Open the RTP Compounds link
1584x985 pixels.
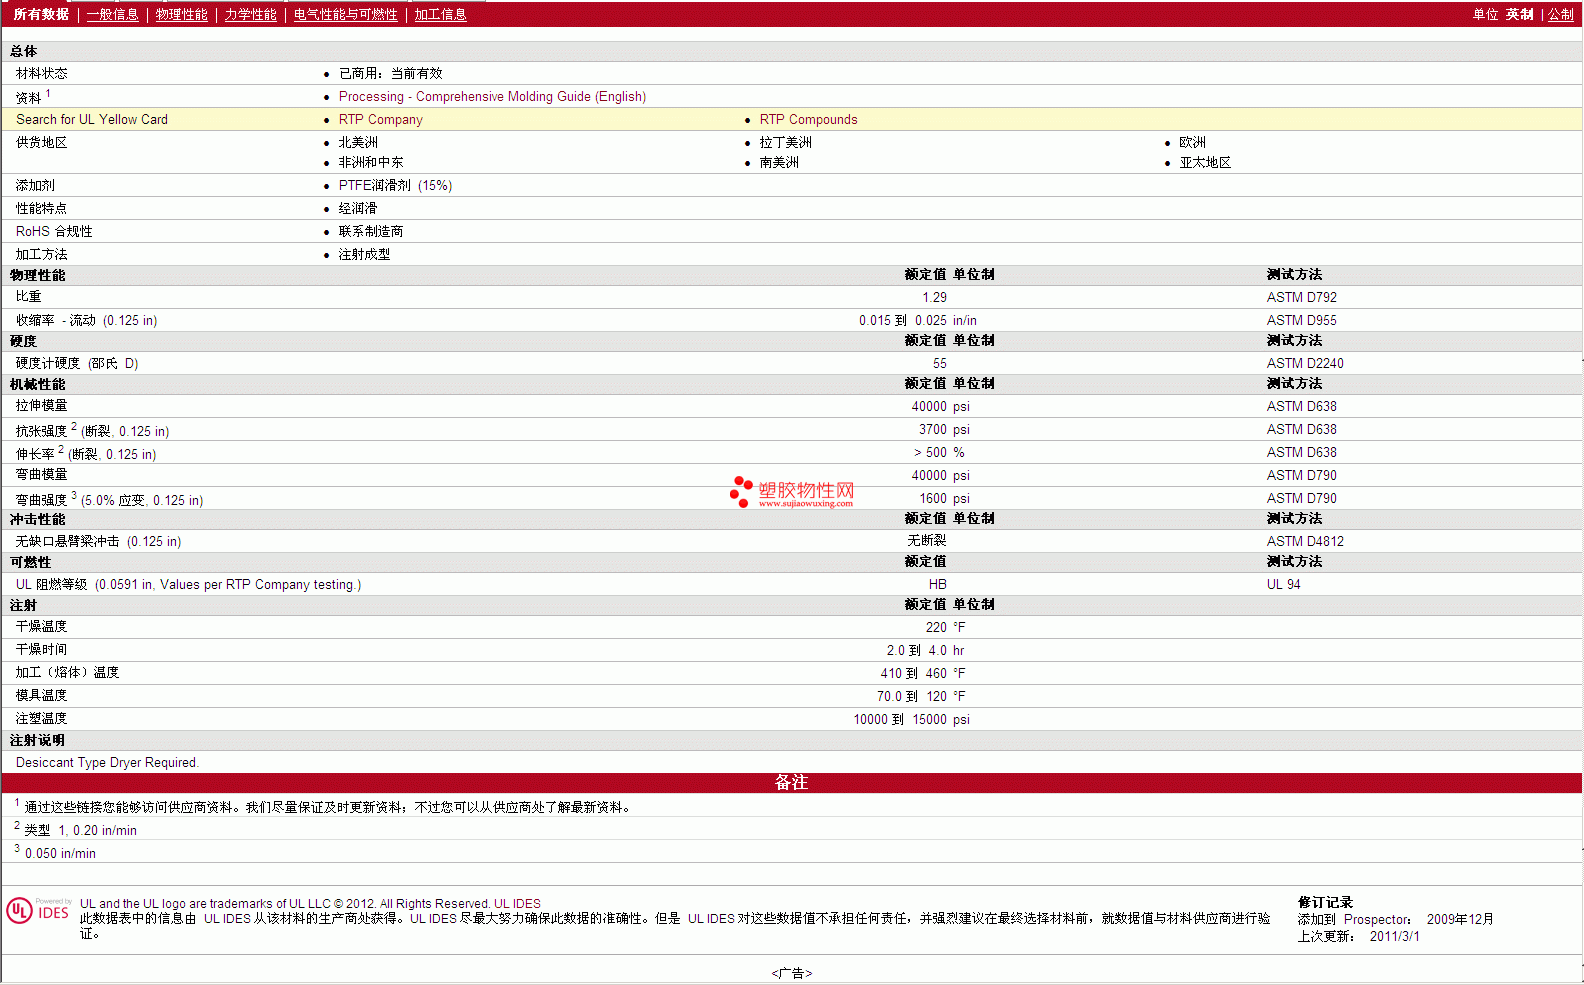pyautogui.click(x=808, y=119)
